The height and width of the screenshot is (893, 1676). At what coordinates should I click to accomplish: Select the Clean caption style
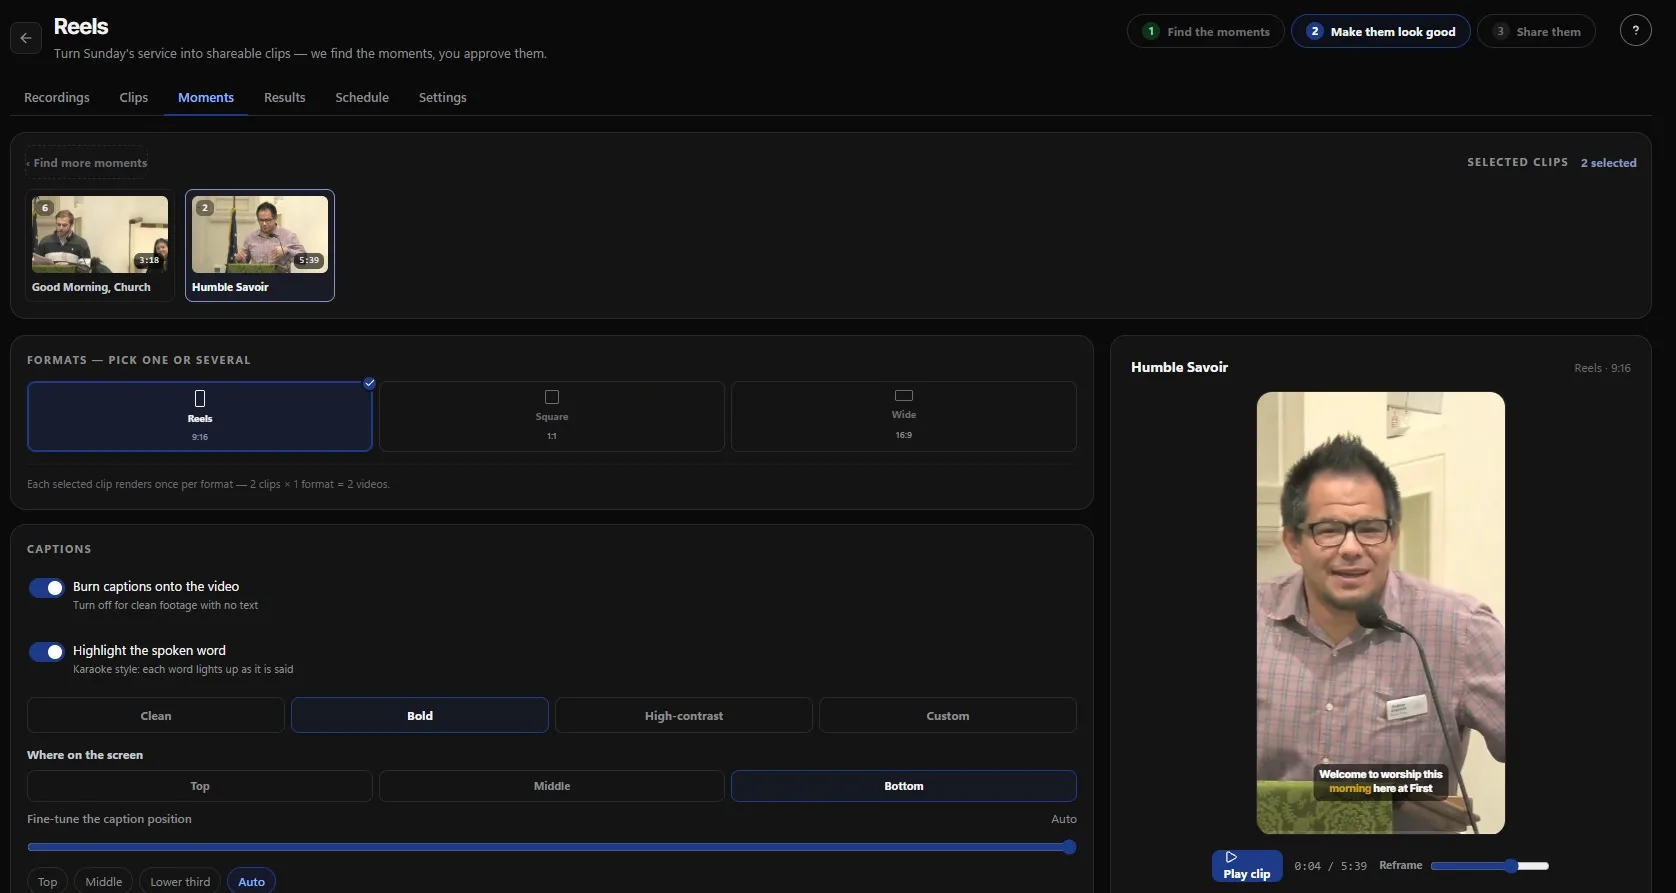[156, 716]
